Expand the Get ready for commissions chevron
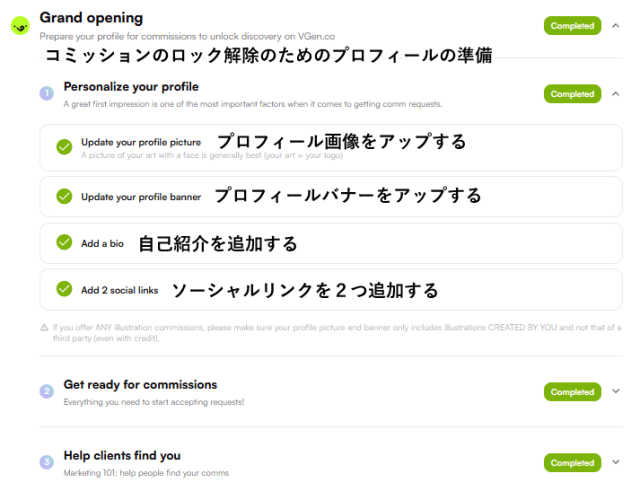 [x=615, y=392]
